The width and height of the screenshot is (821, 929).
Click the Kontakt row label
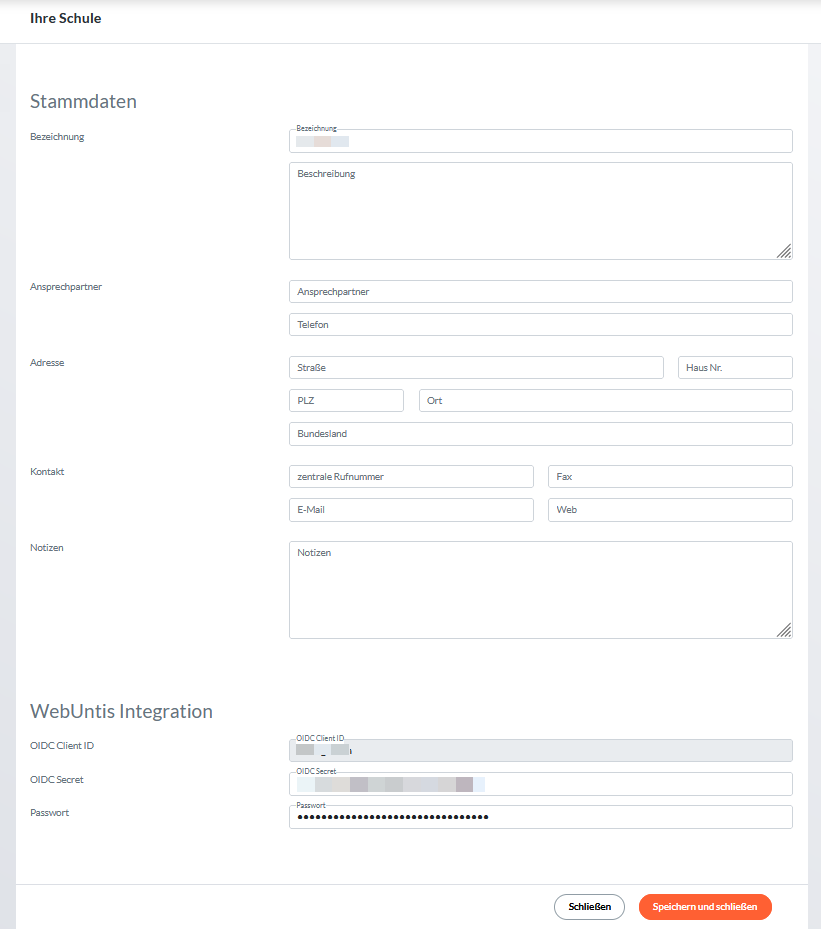47,472
